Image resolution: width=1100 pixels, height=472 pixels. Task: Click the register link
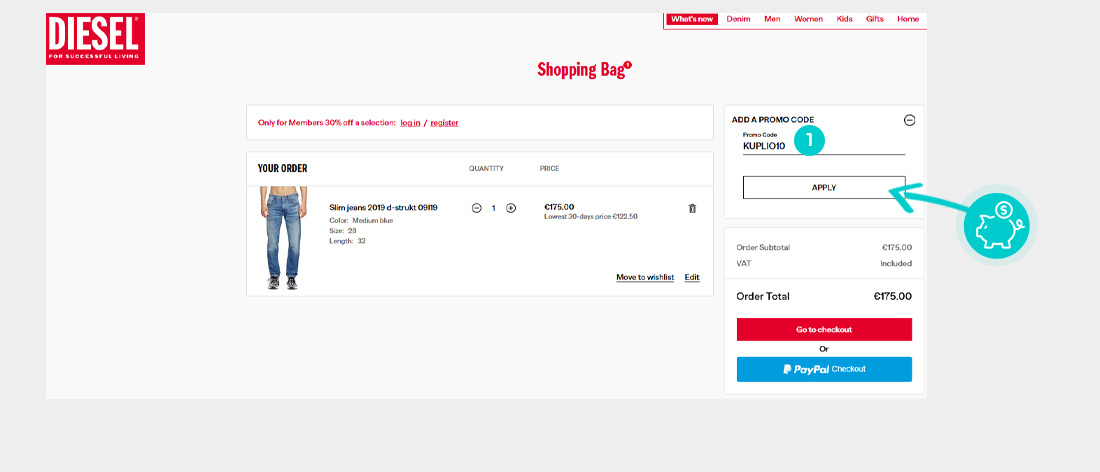444,123
